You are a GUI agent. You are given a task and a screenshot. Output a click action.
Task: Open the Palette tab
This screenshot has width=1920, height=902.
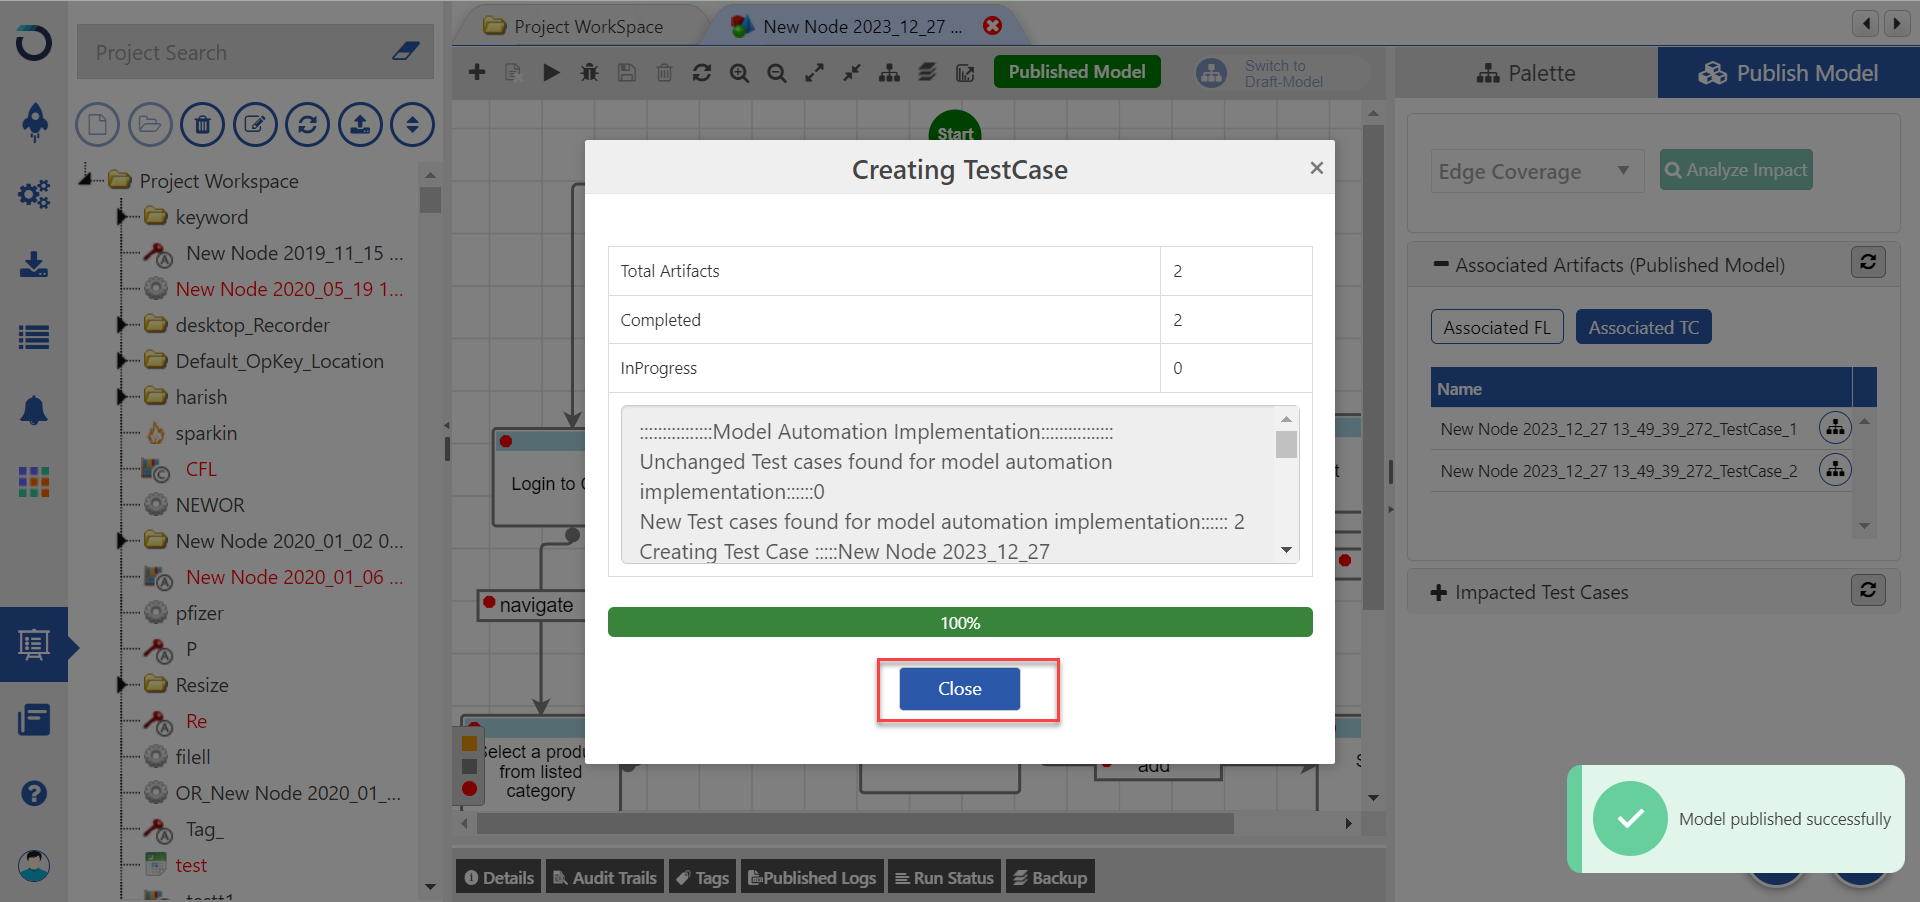coord(1526,73)
